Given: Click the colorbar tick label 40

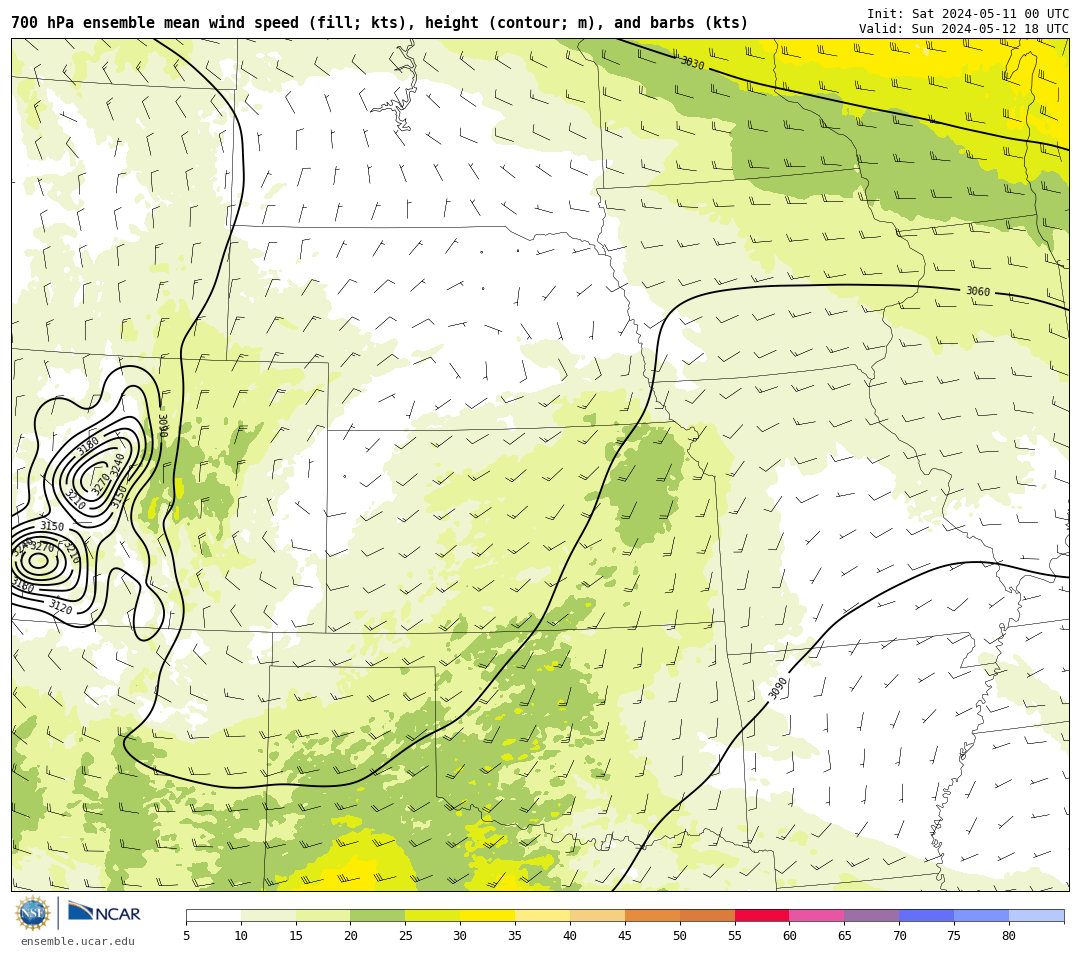Looking at the screenshot, I should point(570,935).
